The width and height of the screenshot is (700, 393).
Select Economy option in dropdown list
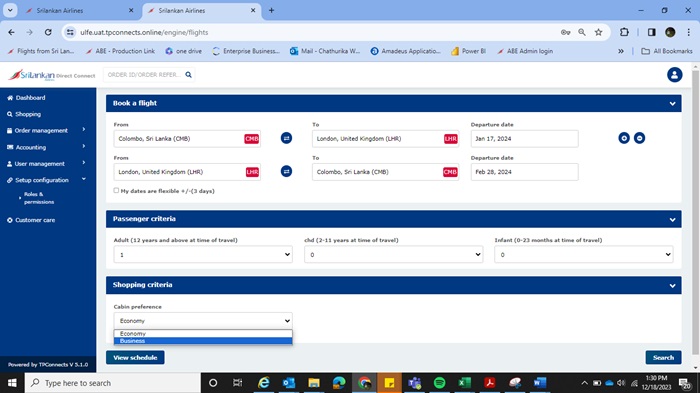203,334
